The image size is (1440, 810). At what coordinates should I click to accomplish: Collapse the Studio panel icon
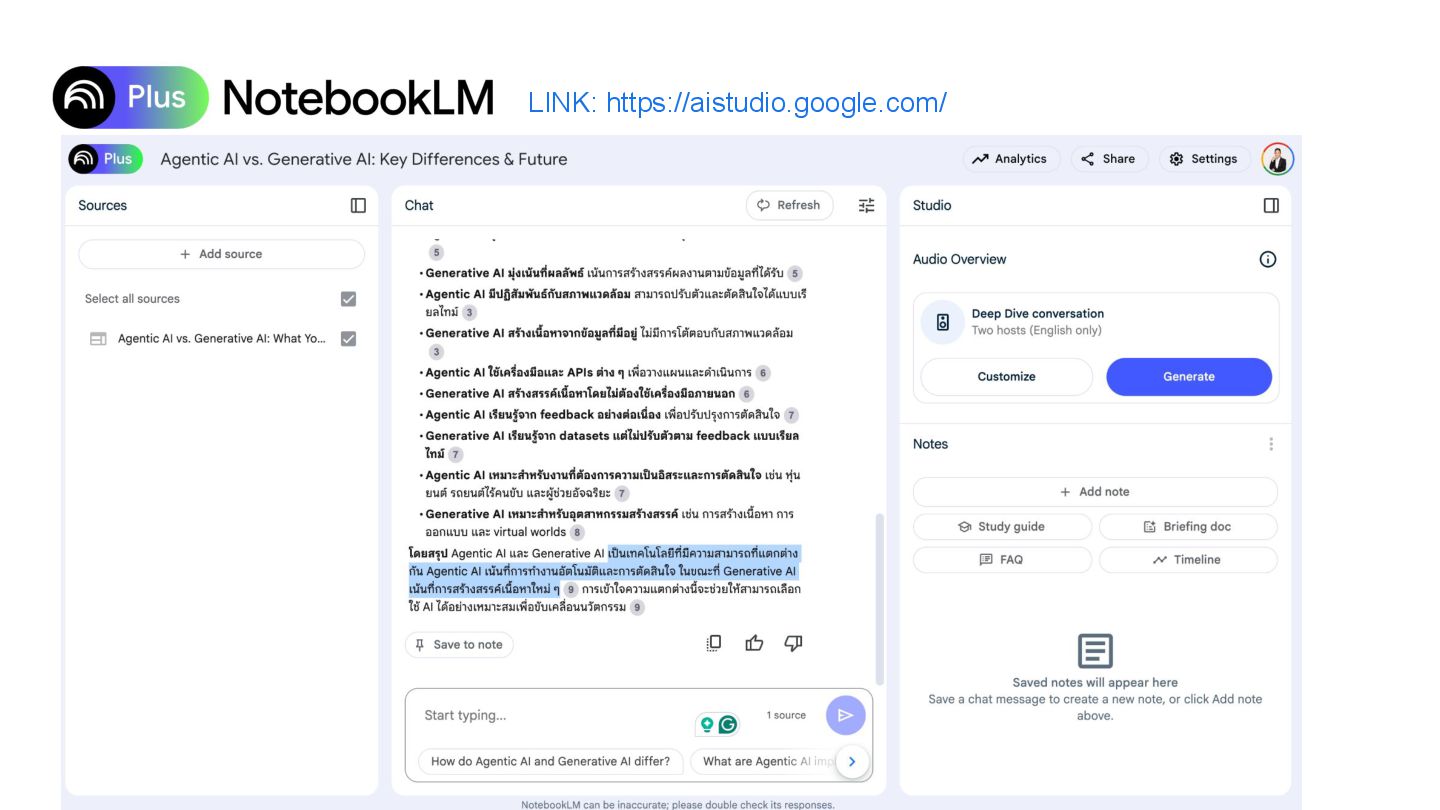pos(1271,205)
